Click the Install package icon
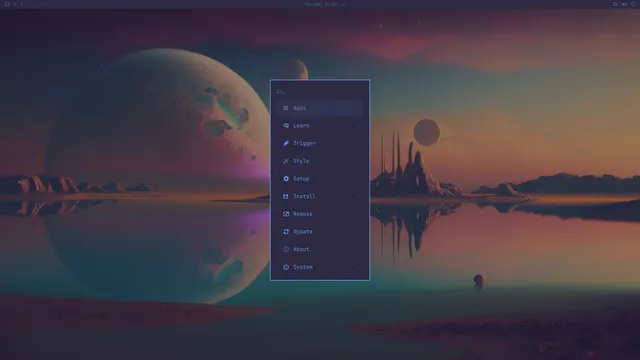This screenshot has width=640, height=360. click(x=286, y=196)
